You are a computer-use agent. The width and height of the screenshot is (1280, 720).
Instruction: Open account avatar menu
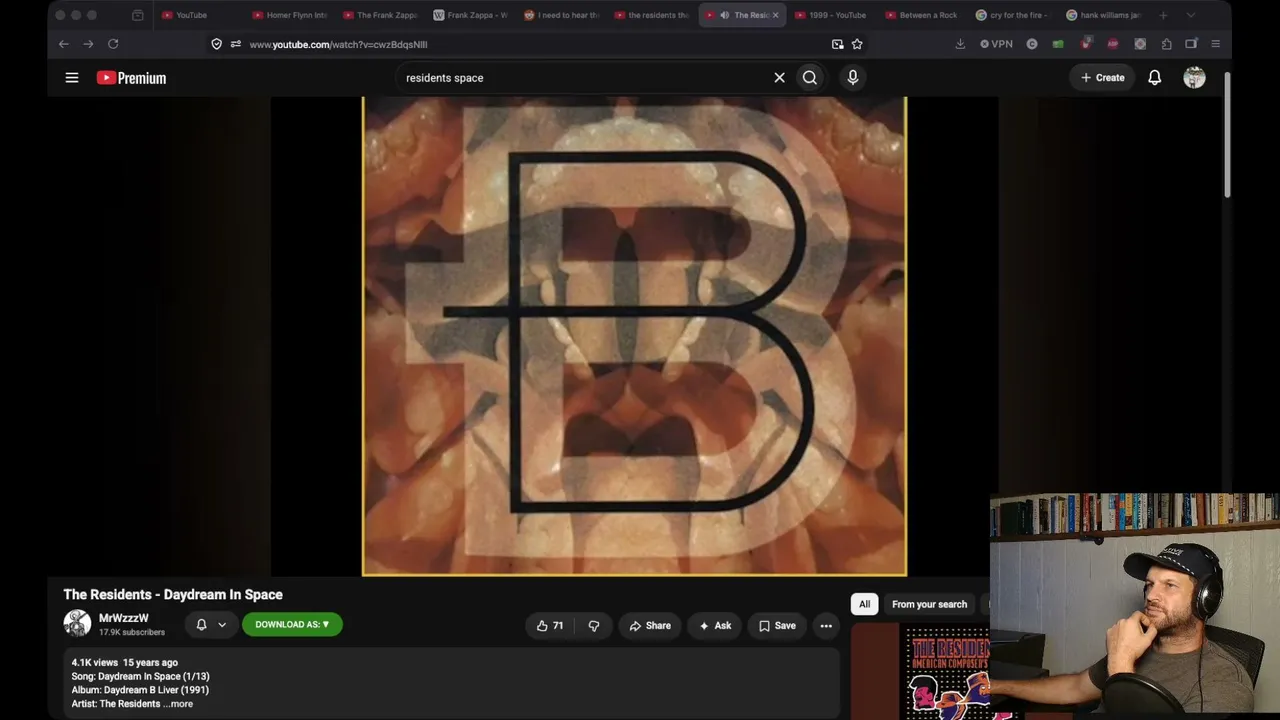[1194, 77]
